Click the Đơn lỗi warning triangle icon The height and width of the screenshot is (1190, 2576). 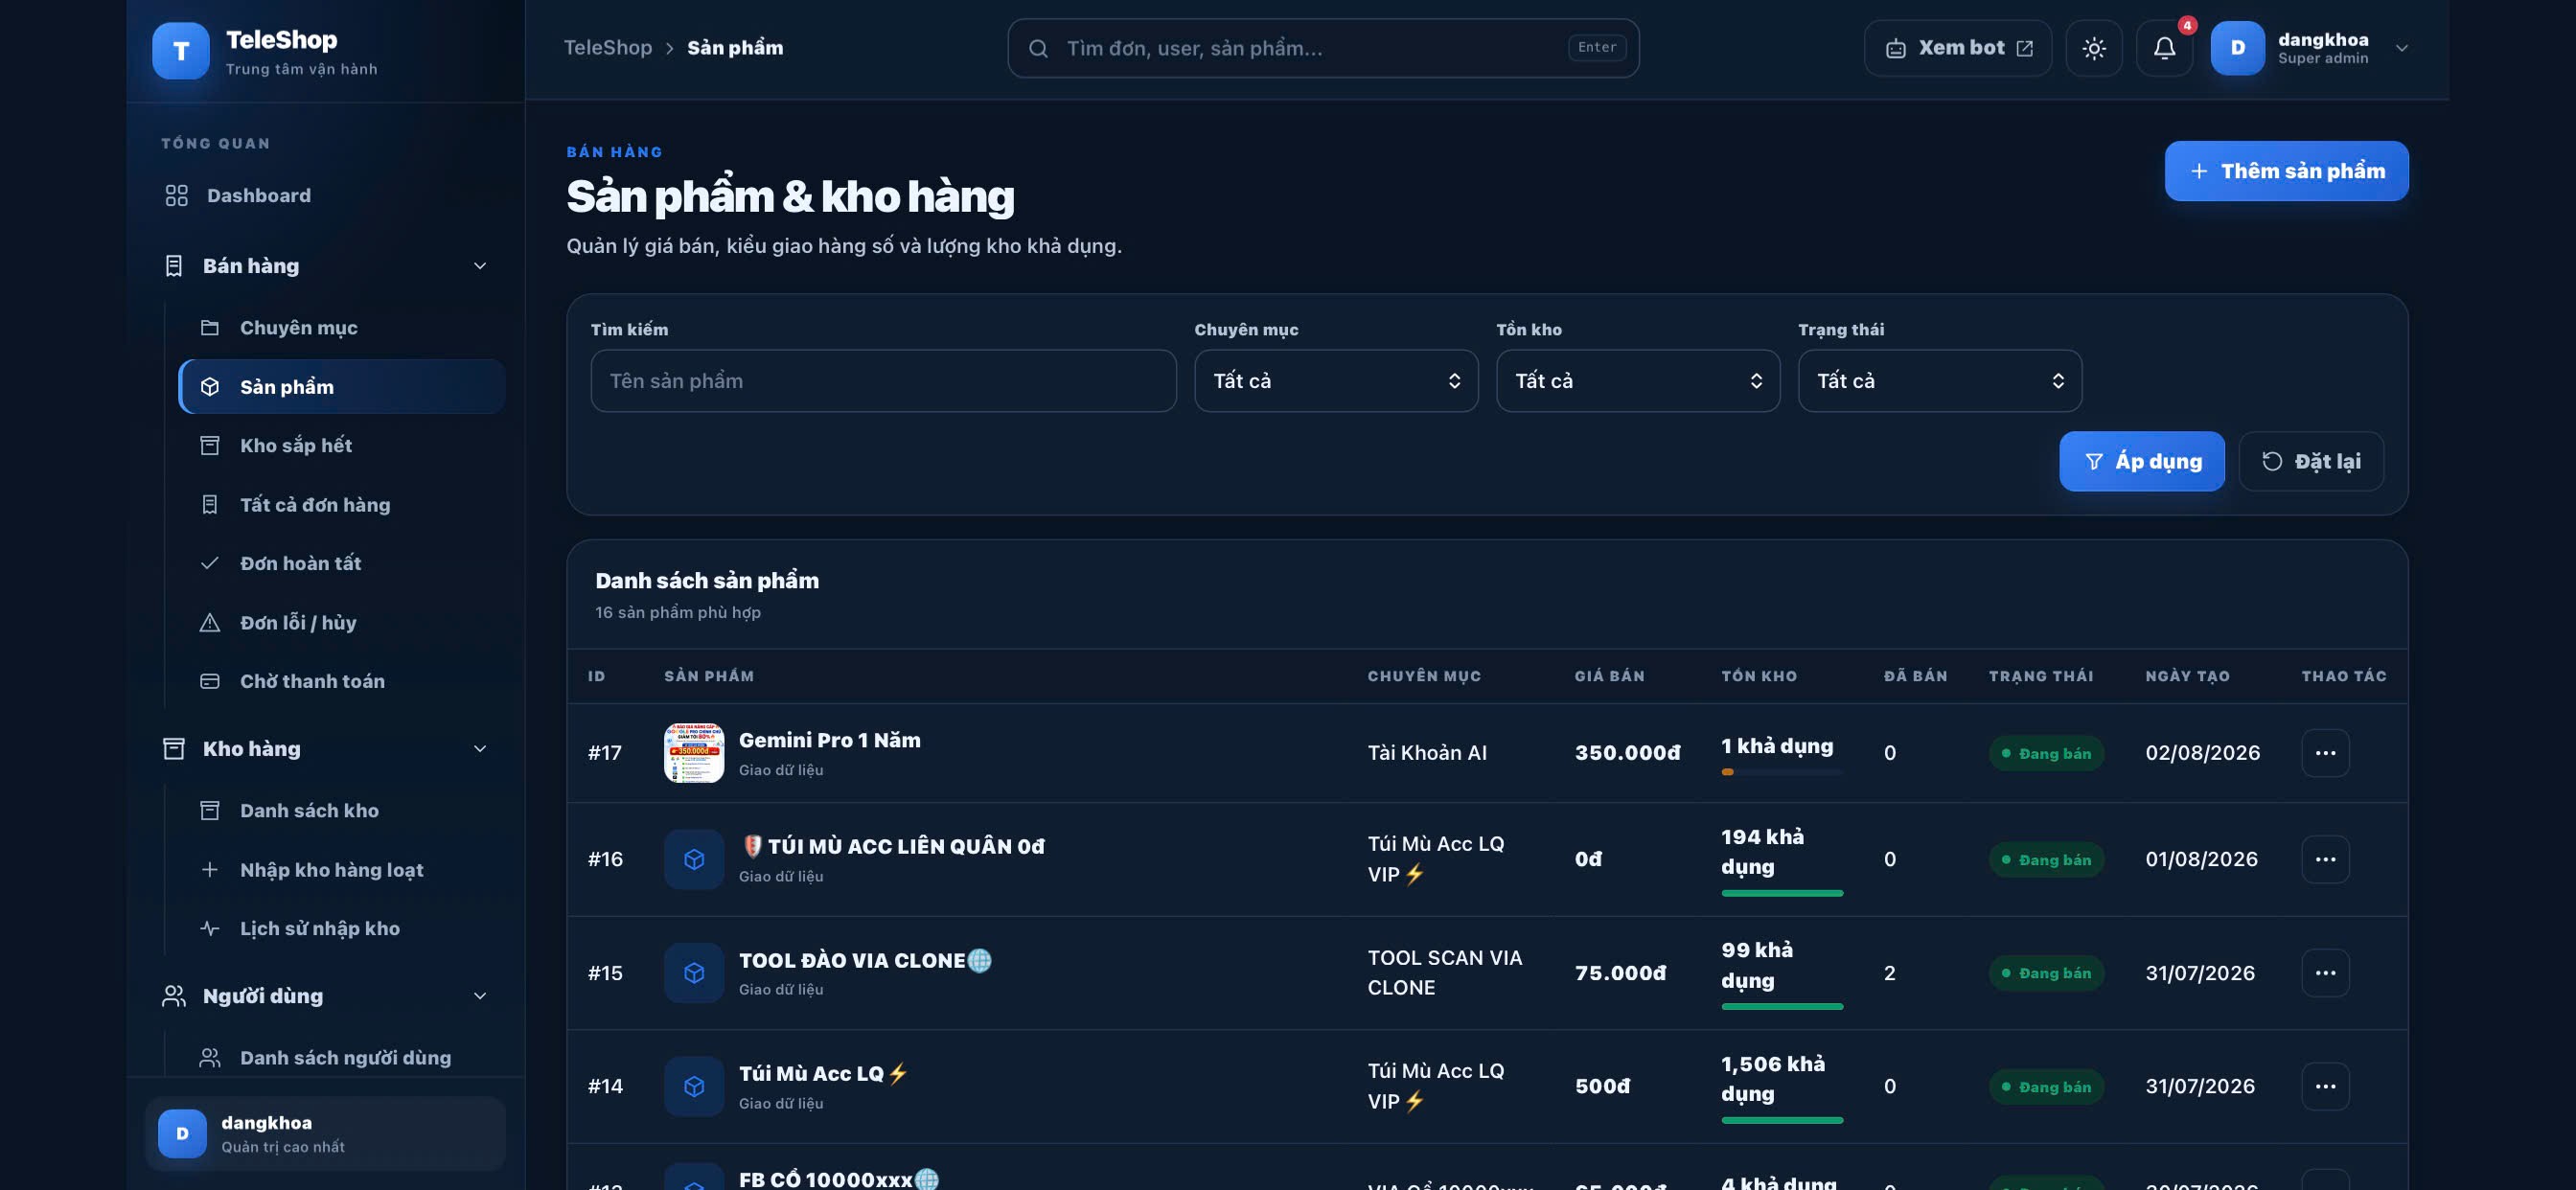(209, 623)
